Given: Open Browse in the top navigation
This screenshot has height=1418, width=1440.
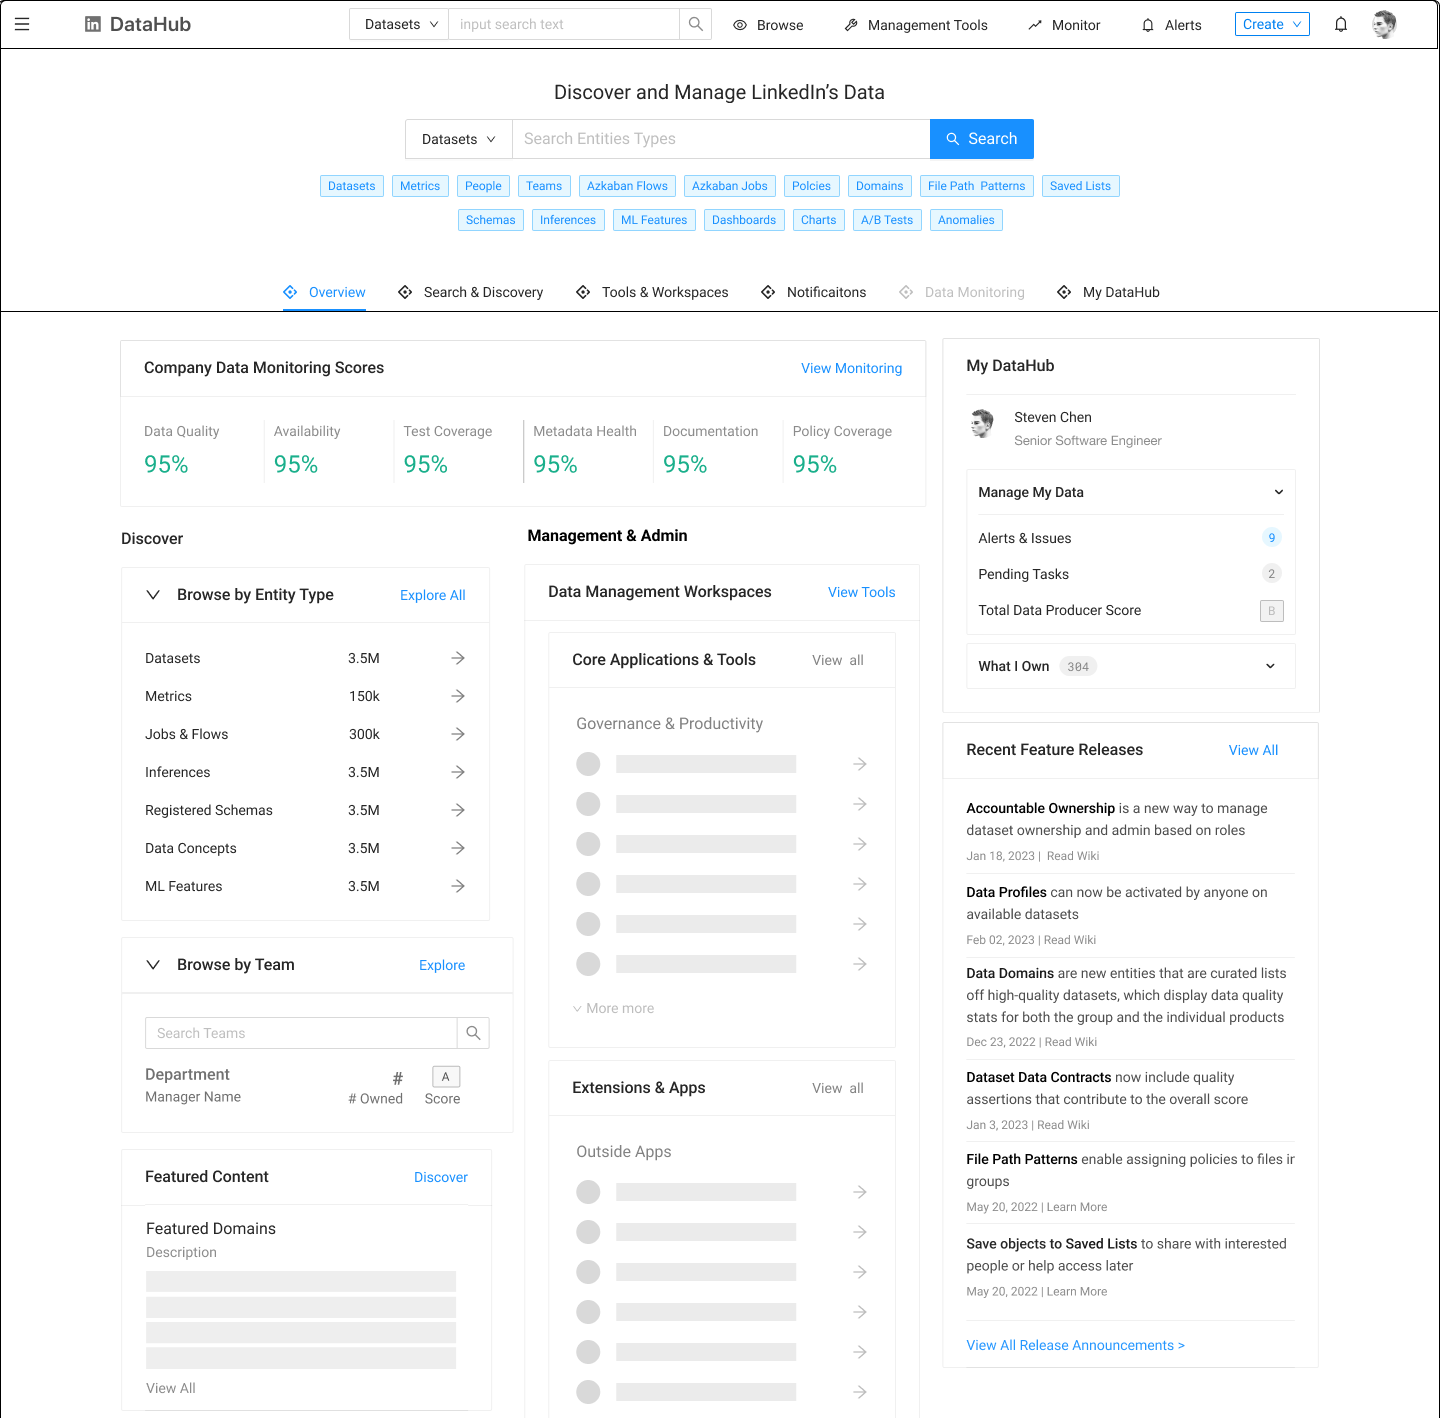Looking at the screenshot, I should [x=768, y=25].
